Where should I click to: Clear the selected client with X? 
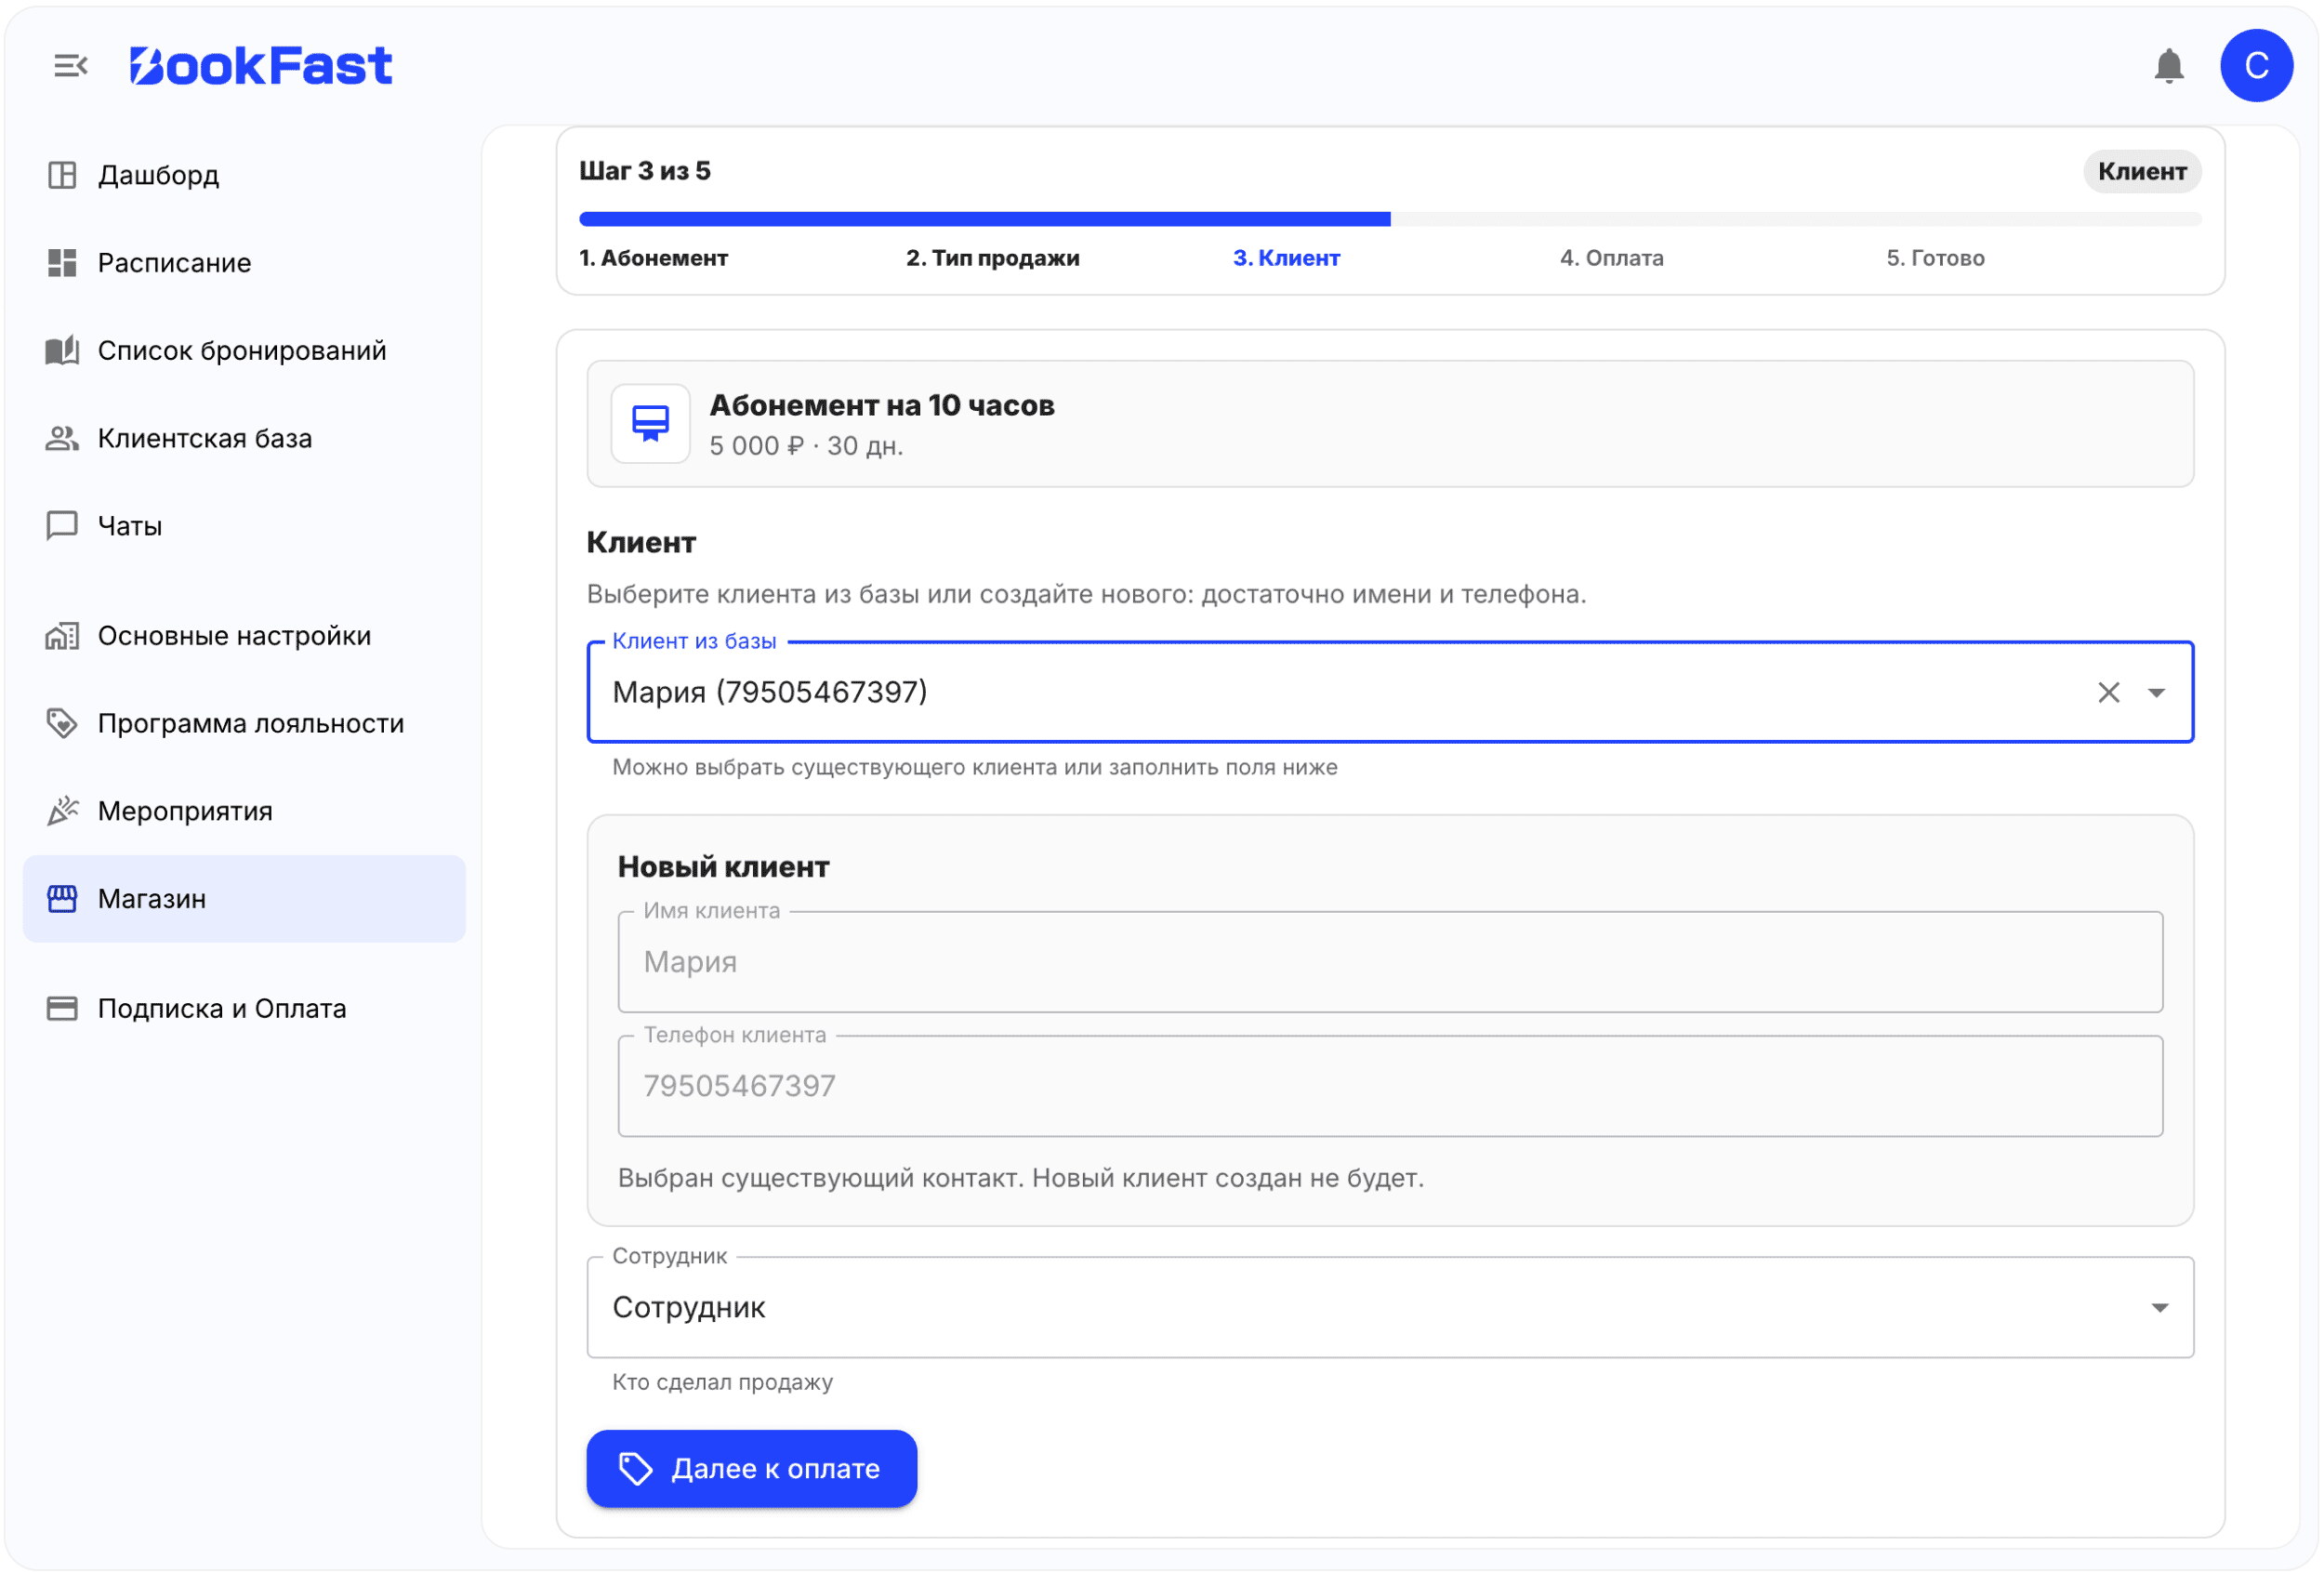point(2108,692)
